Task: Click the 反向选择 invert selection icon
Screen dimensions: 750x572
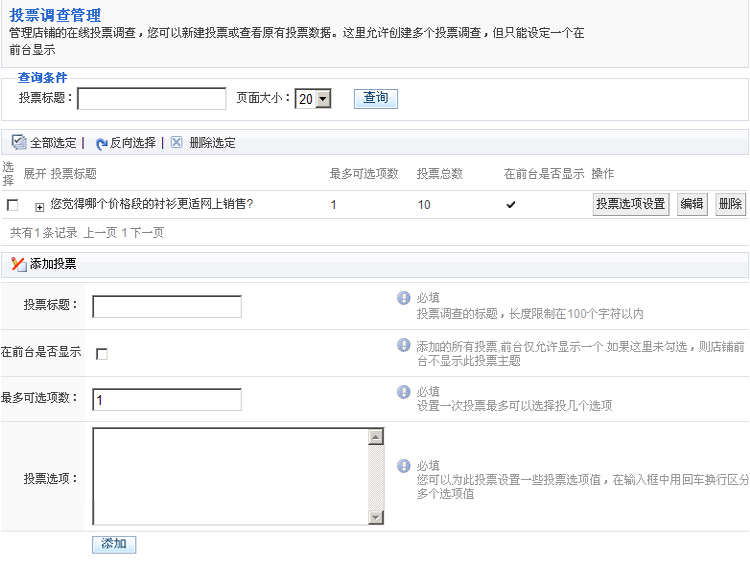Action: point(101,143)
